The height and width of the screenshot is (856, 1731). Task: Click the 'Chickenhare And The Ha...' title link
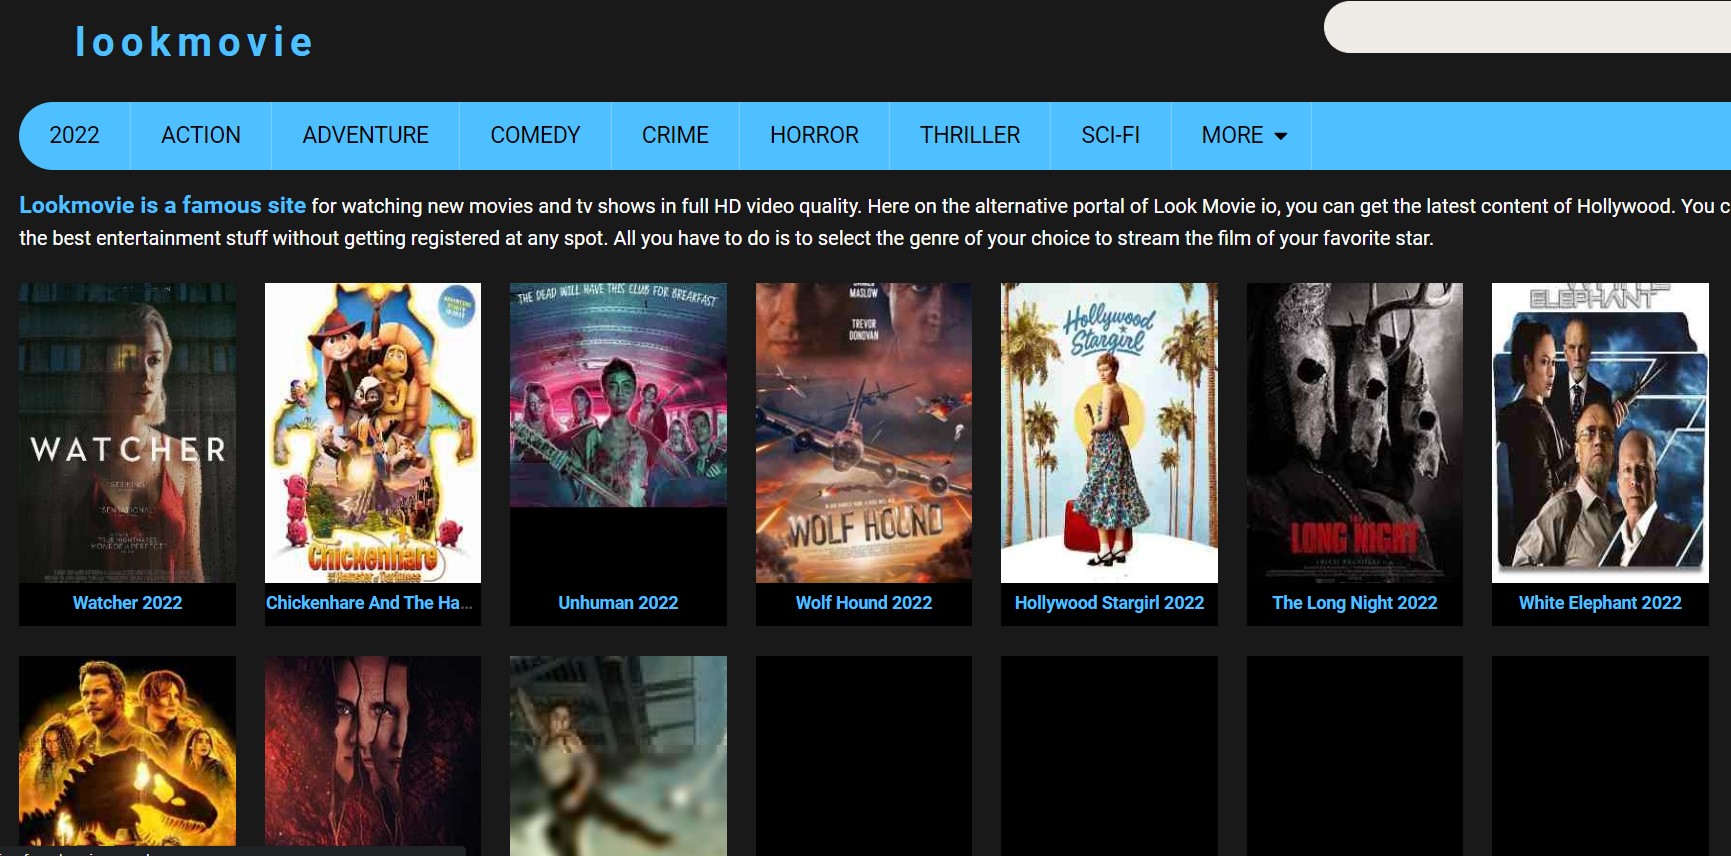click(x=369, y=603)
